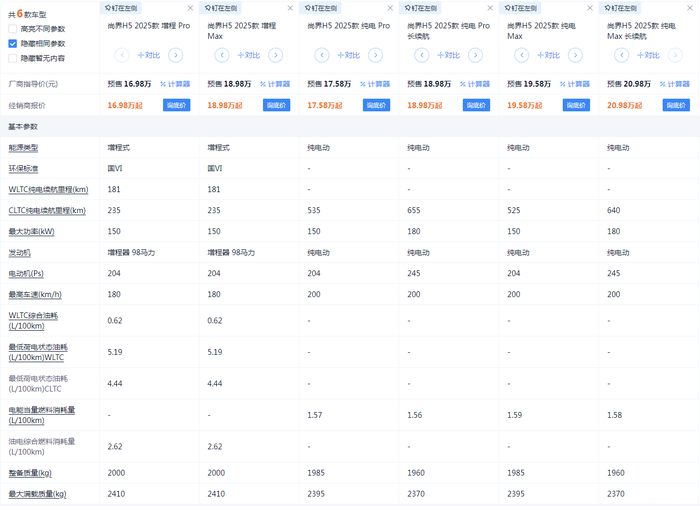This screenshot has height=506, width=700.
Task: Select the 基本参数 section header
Action: point(23,126)
